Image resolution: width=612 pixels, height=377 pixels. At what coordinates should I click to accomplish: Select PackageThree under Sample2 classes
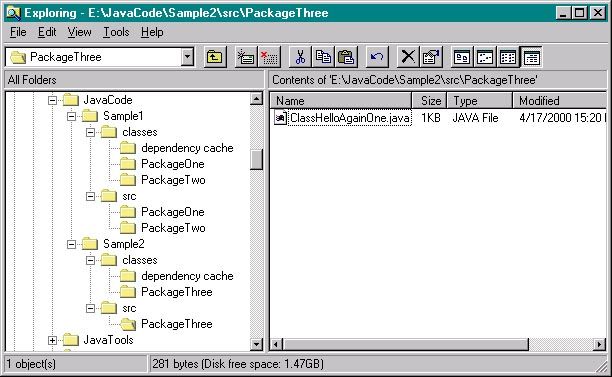click(176, 292)
